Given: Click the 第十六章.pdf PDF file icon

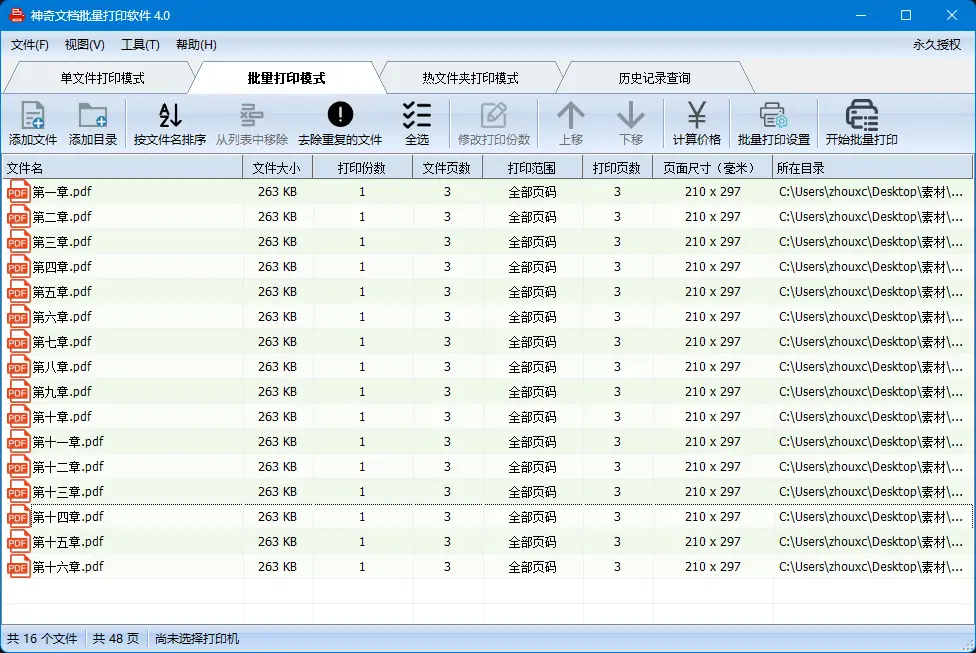Looking at the screenshot, I should tap(19, 567).
